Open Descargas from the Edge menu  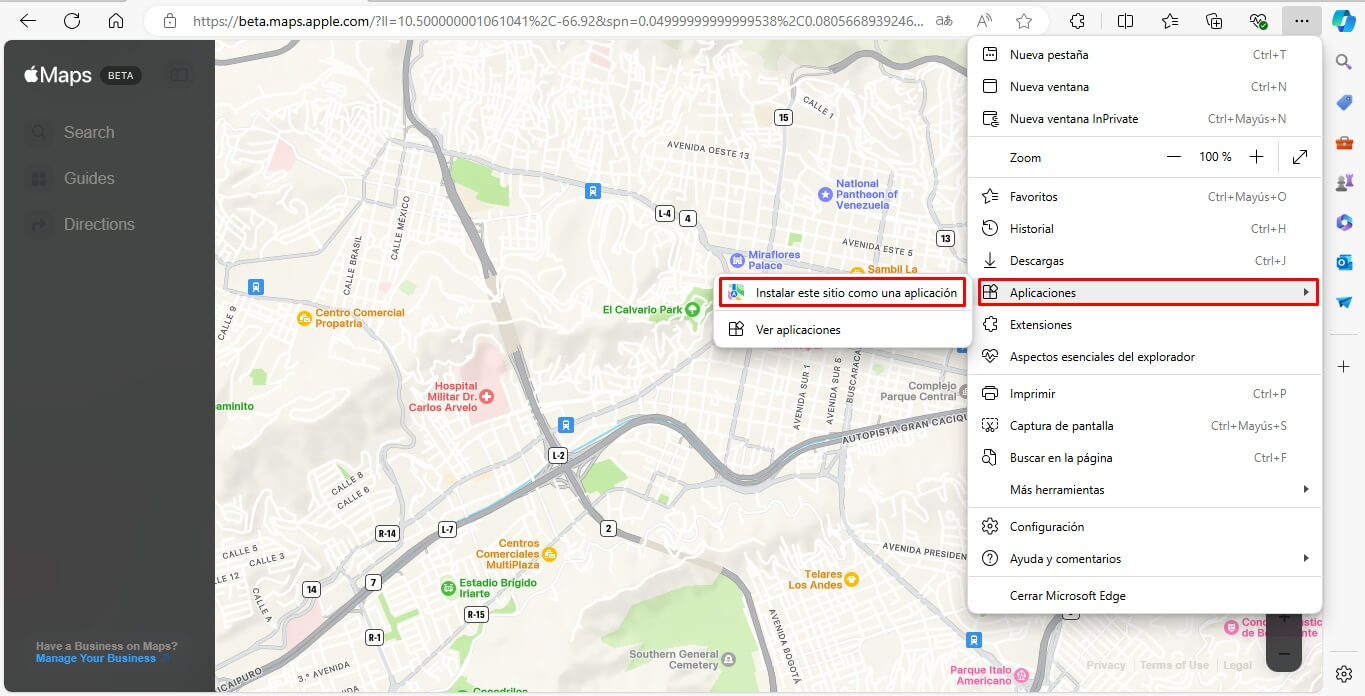(1145, 261)
